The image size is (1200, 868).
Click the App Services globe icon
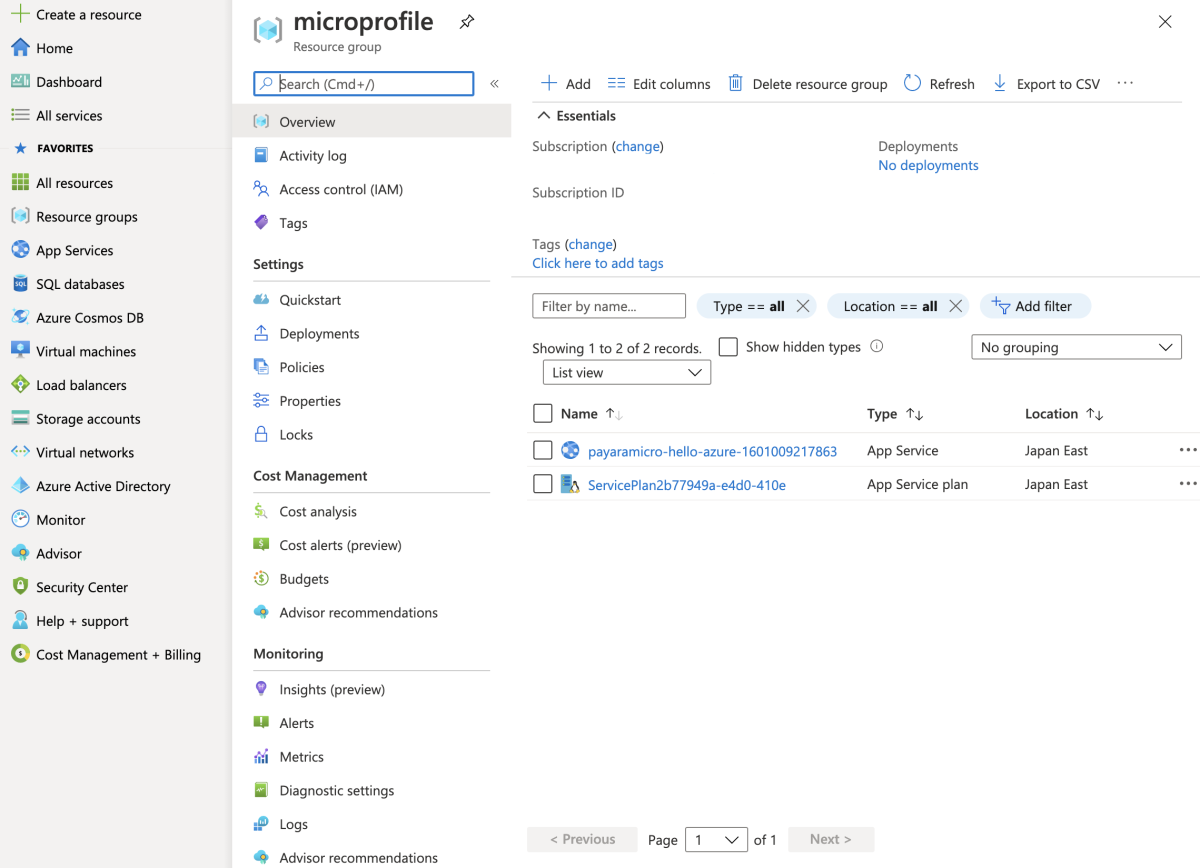20,250
